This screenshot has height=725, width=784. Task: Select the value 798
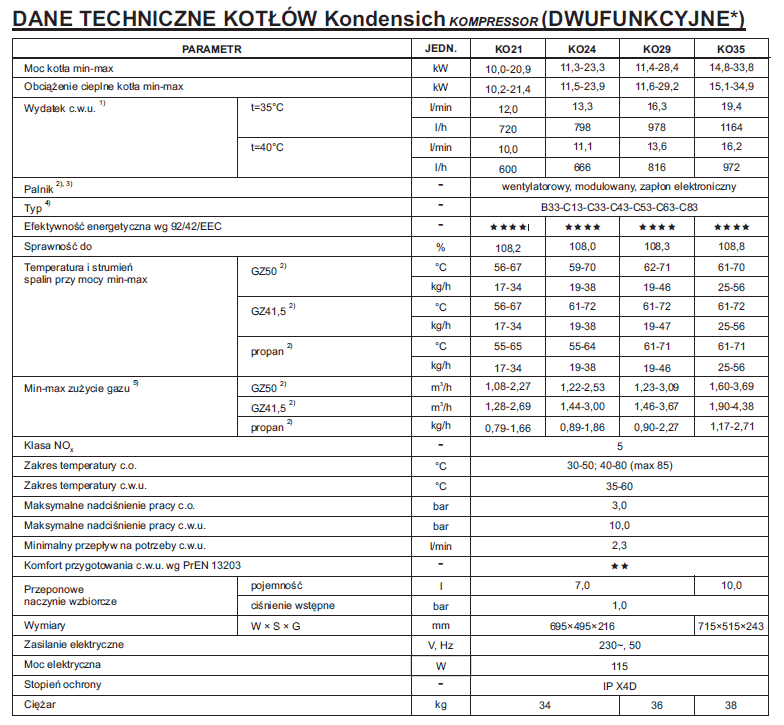[x=582, y=128]
